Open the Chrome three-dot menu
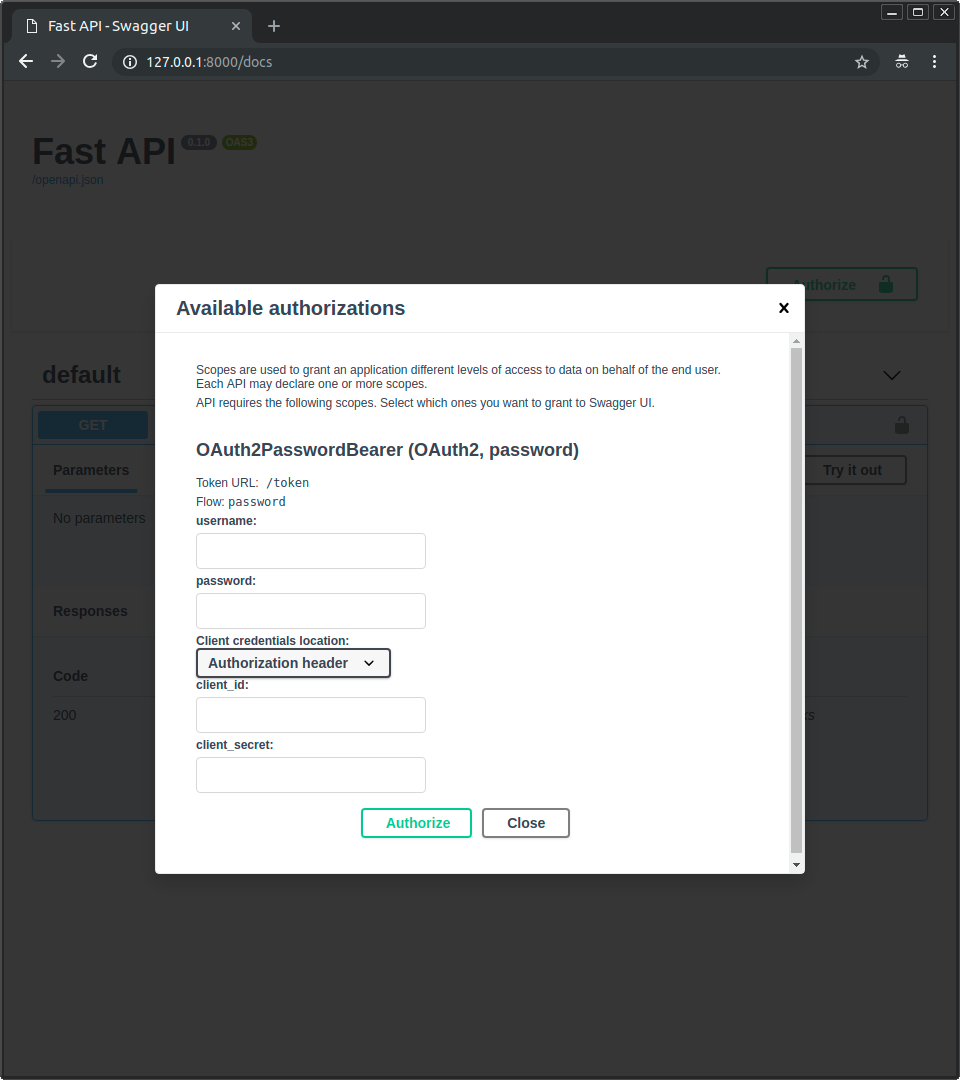This screenshot has width=960, height=1080. pos(934,62)
